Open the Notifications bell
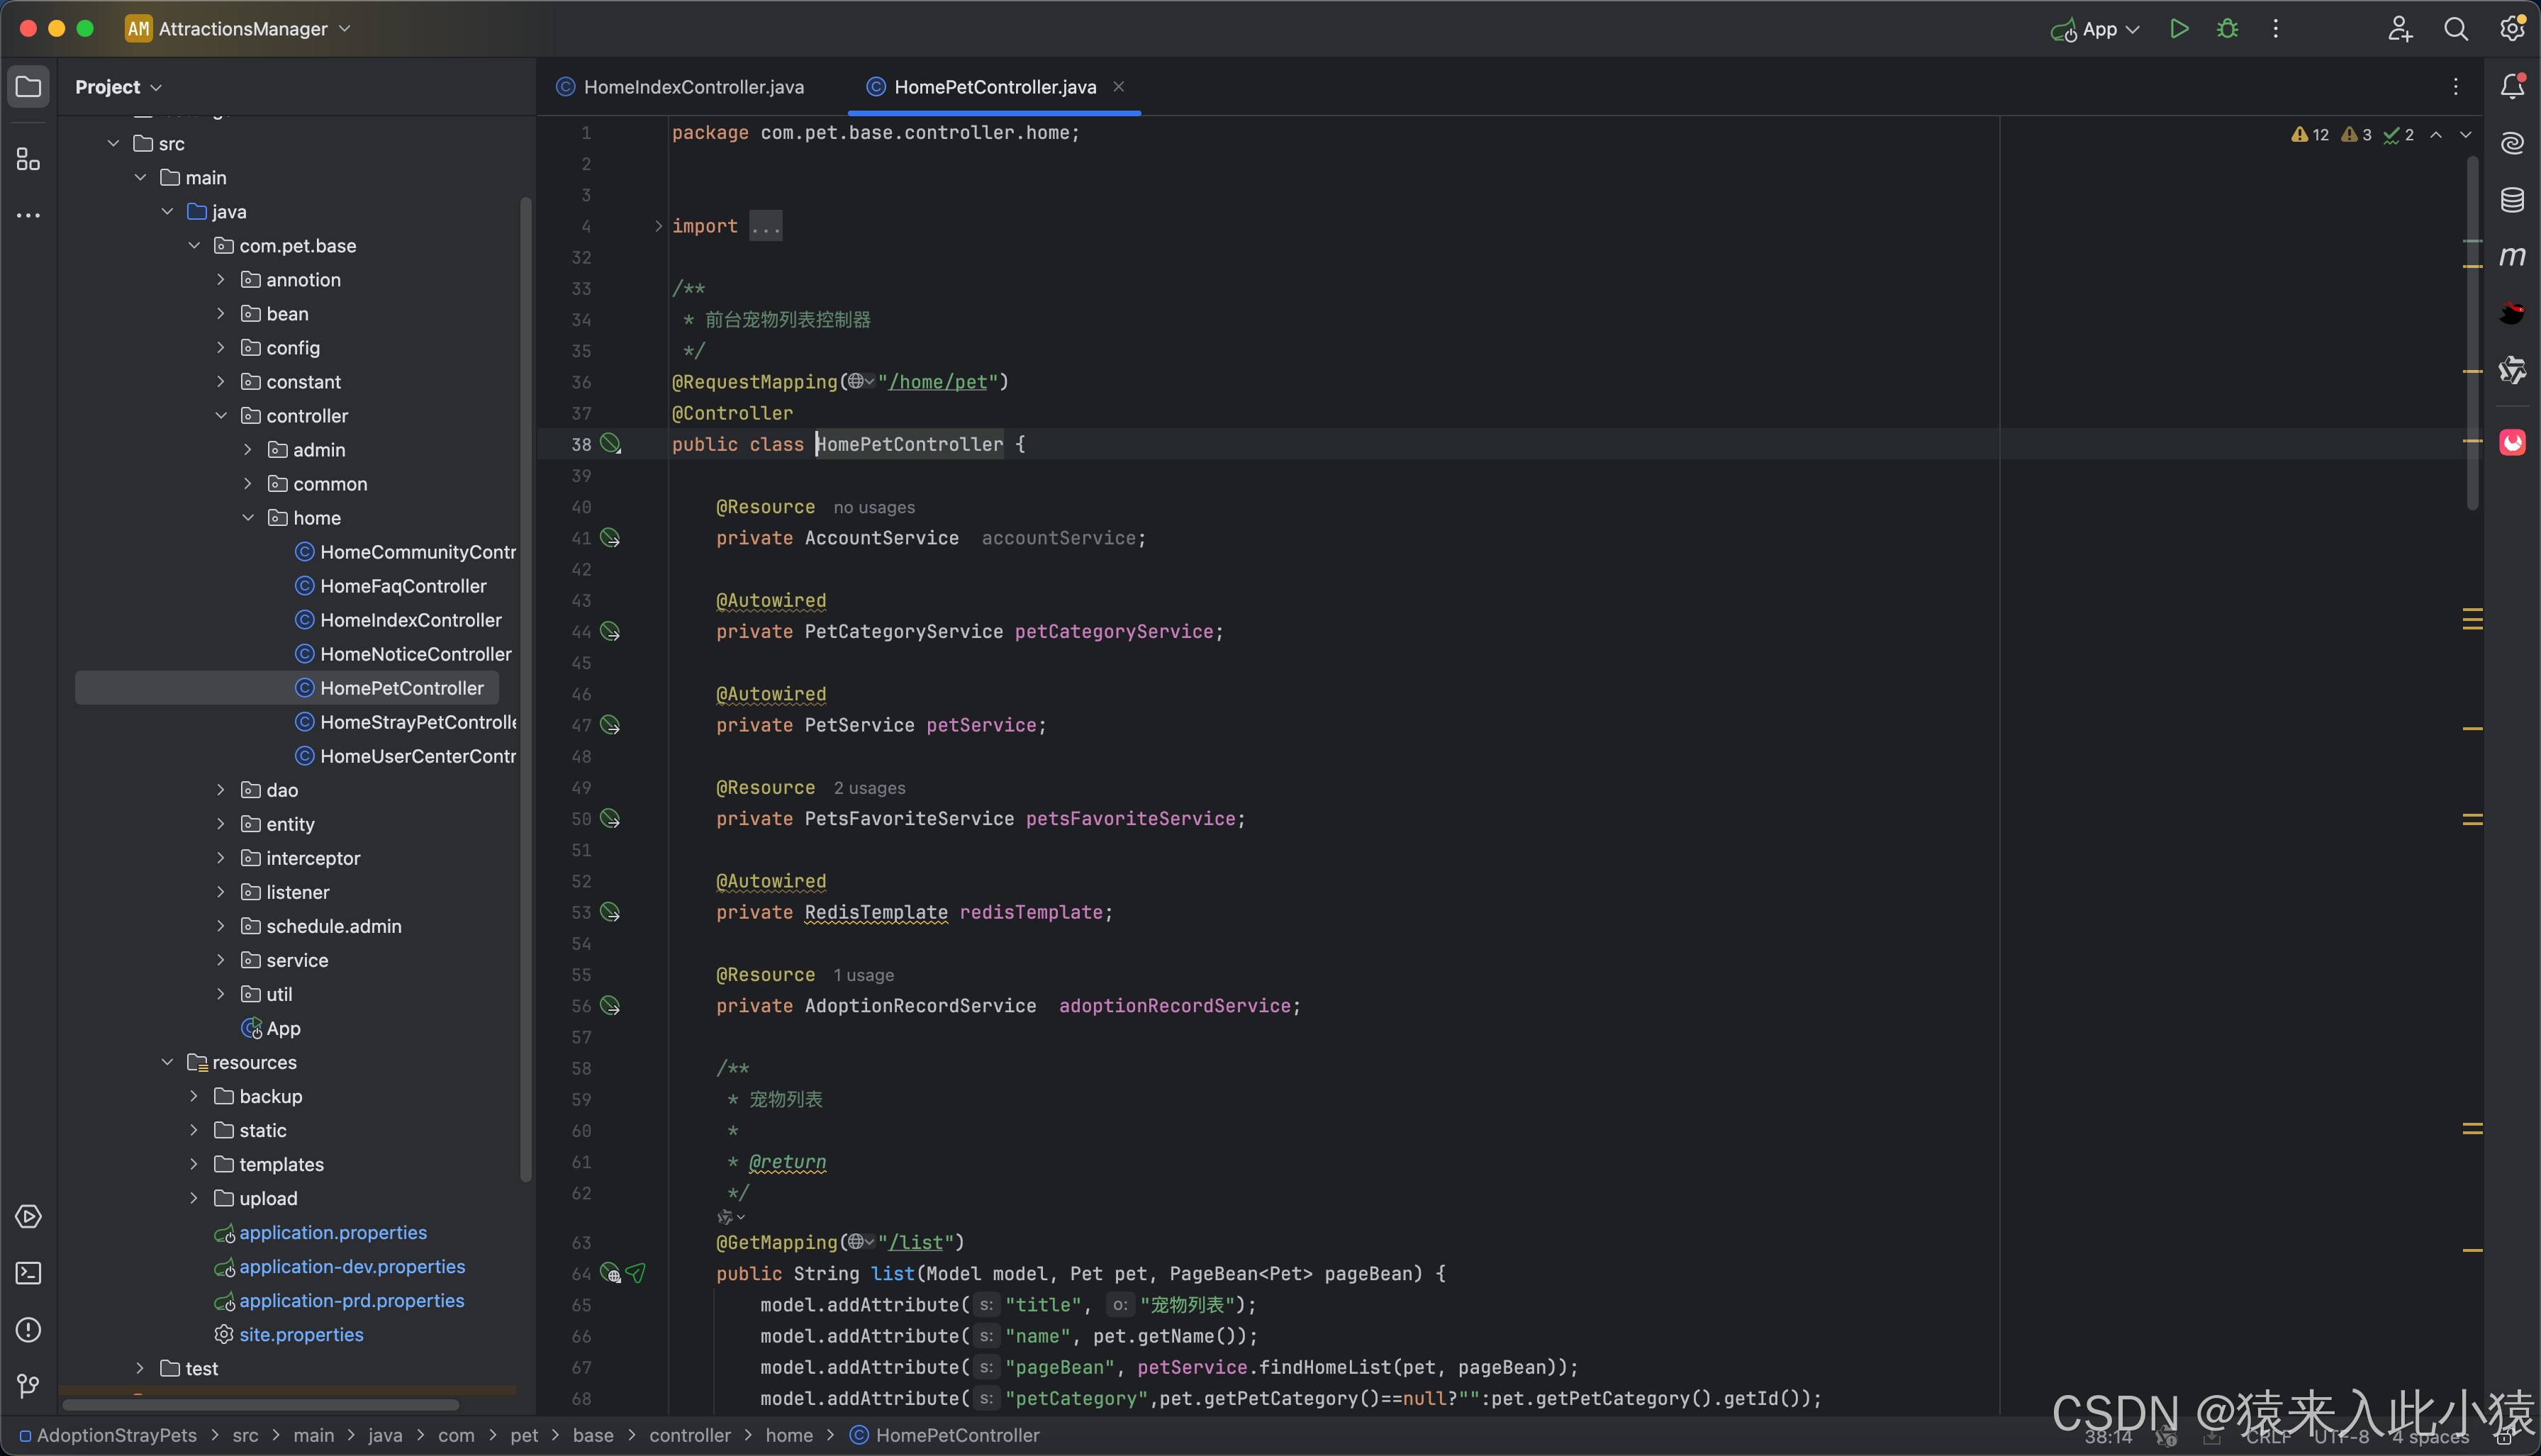 (x=2512, y=87)
